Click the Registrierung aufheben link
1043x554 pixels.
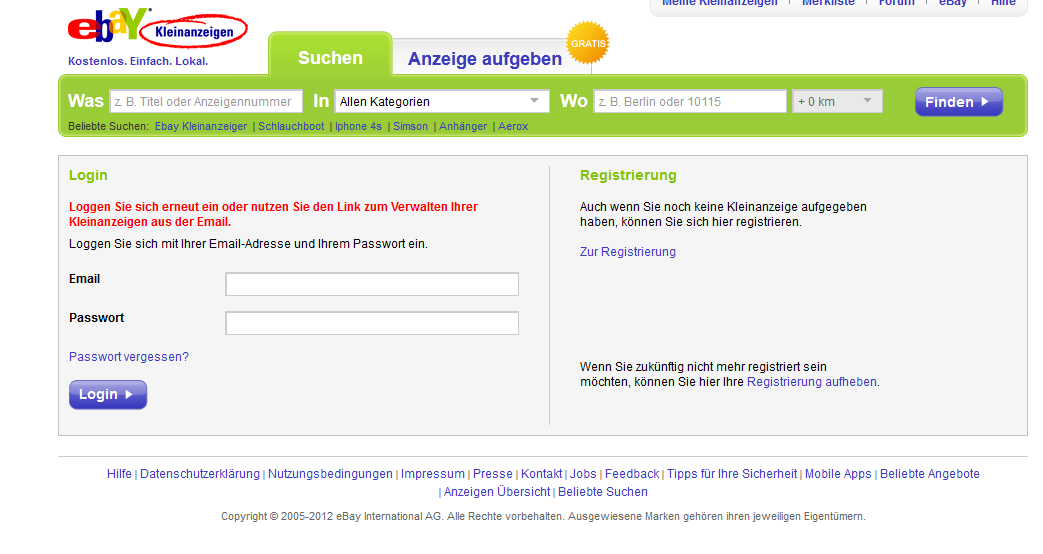pos(812,382)
